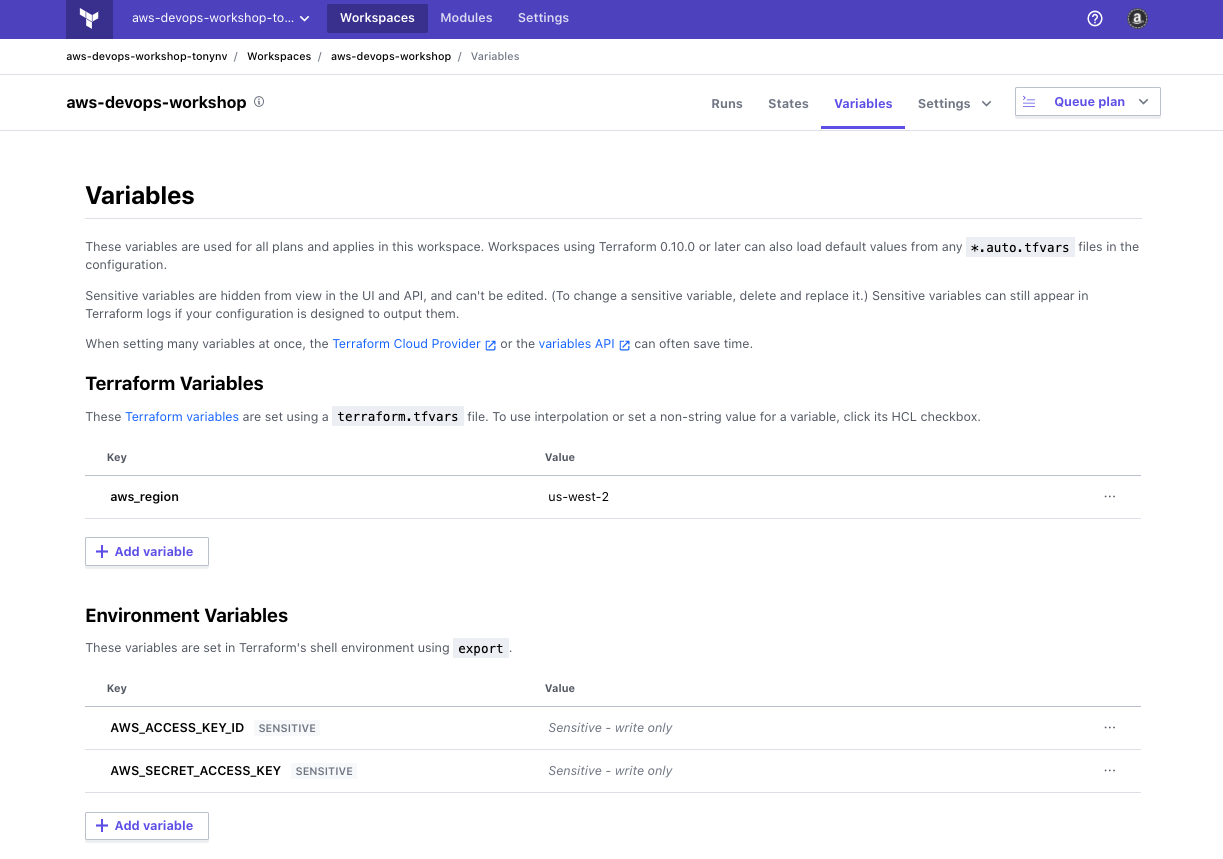Image resolution: width=1223 pixels, height=859 pixels.
Task: Click the Terraform logo in the header
Action: tap(89, 18)
